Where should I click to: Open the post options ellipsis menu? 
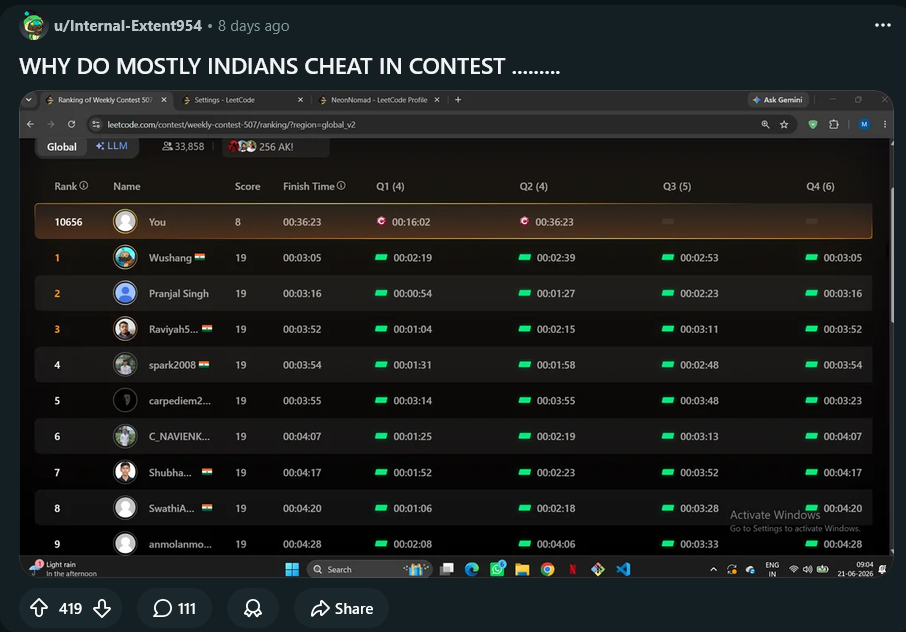(x=882, y=25)
